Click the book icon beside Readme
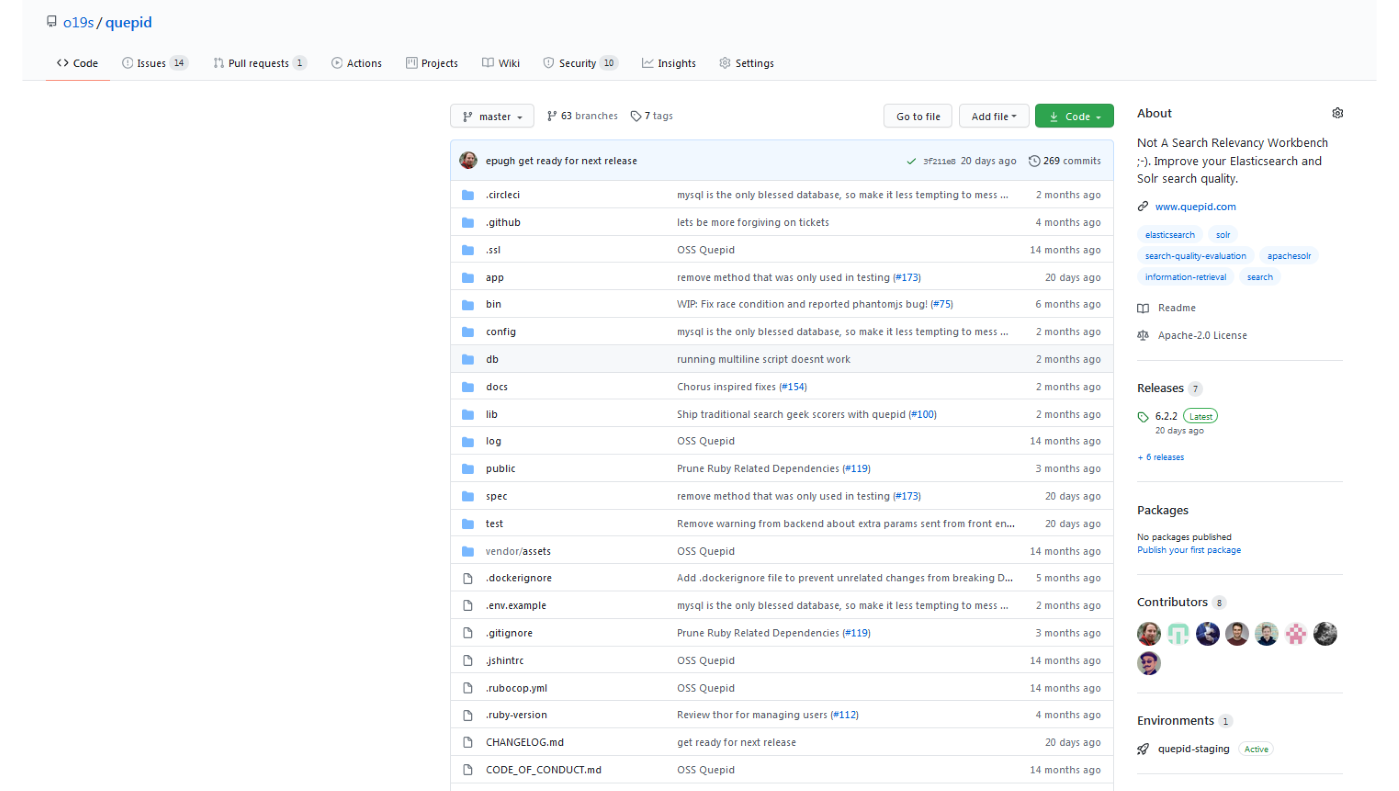Screen dimensions: 1399x791 pyautogui.click(x=1143, y=308)
